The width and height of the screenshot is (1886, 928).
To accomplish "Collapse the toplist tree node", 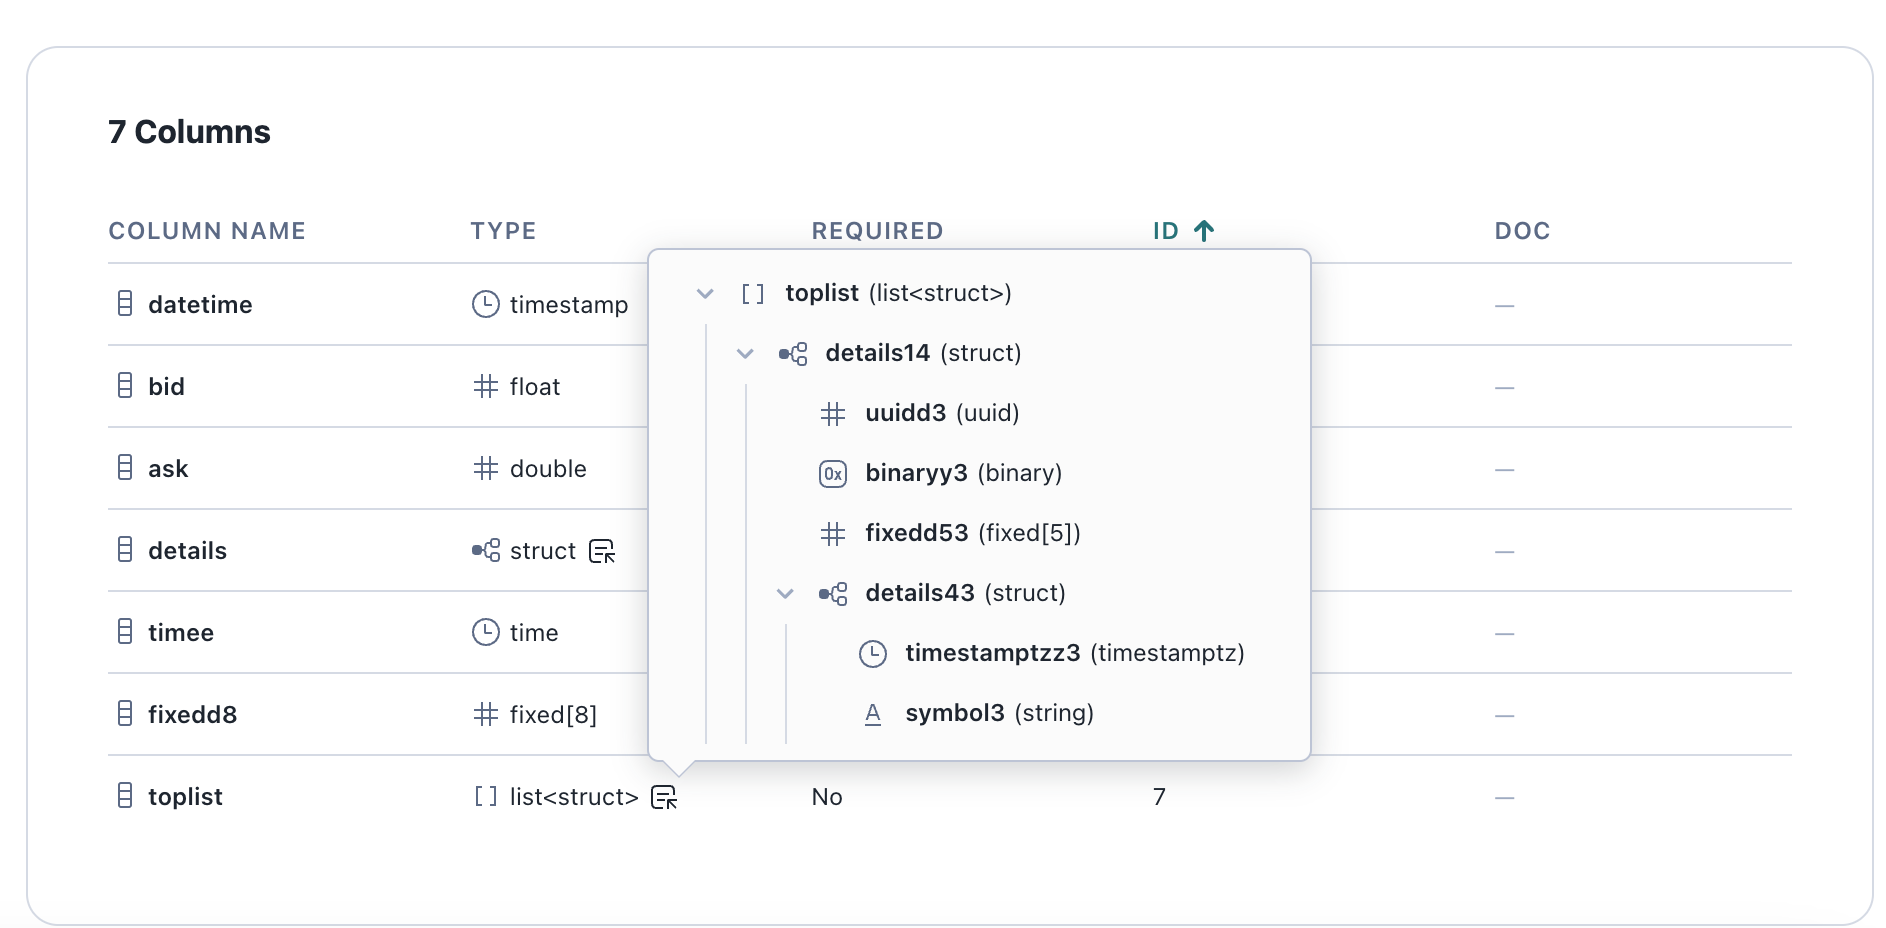I will (705, 293).
